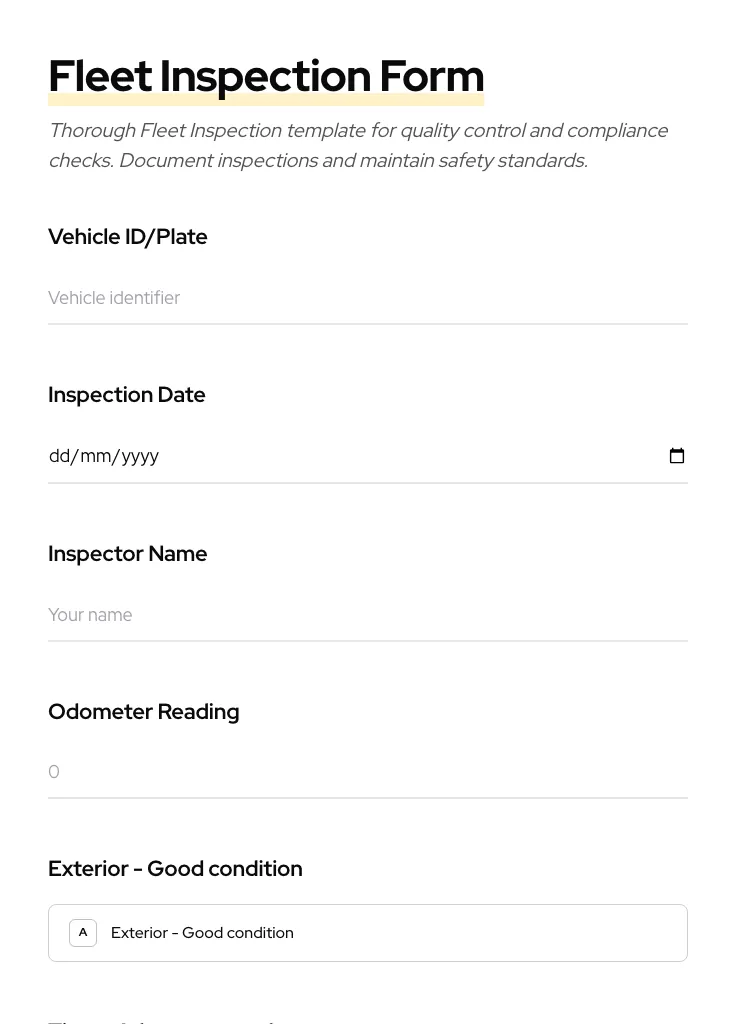Click the Inspection Date heading
736x1024 pixels.
127,394
